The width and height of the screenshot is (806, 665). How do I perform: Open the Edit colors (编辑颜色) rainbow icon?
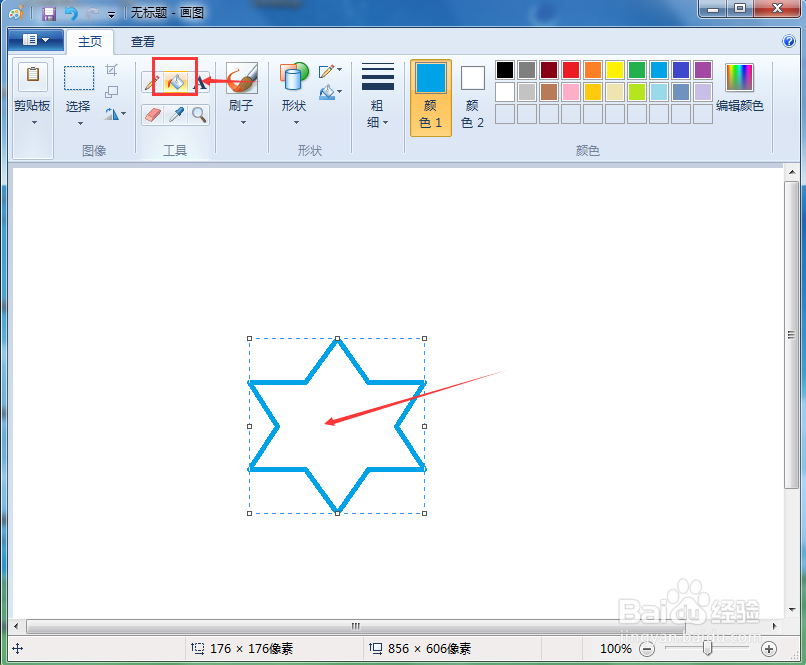pyautogui.click(x=739, y=78)
